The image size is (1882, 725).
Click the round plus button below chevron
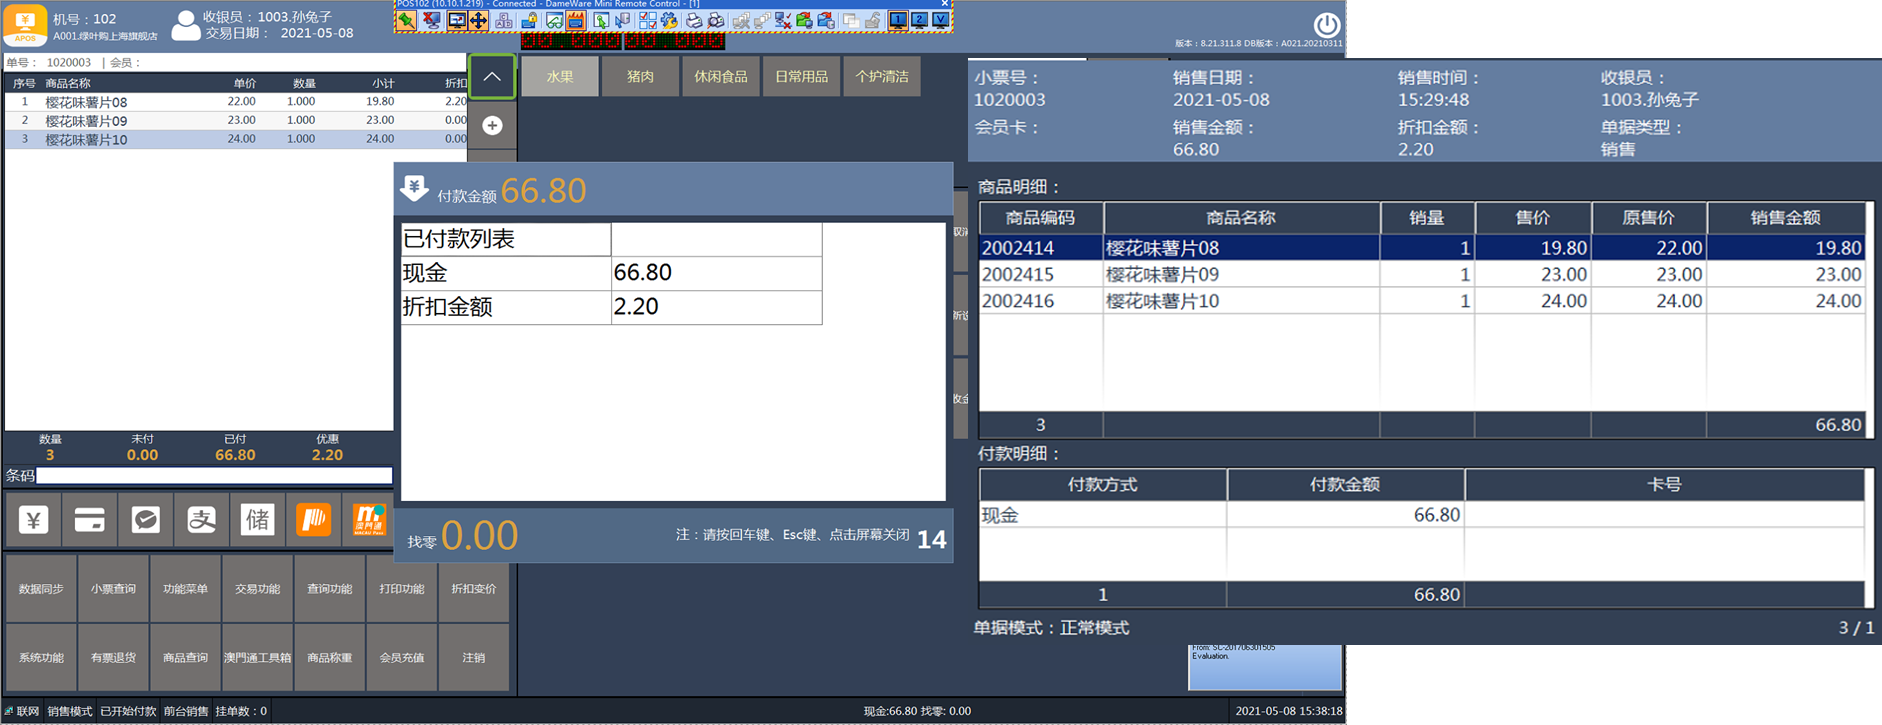click(492, 125)
